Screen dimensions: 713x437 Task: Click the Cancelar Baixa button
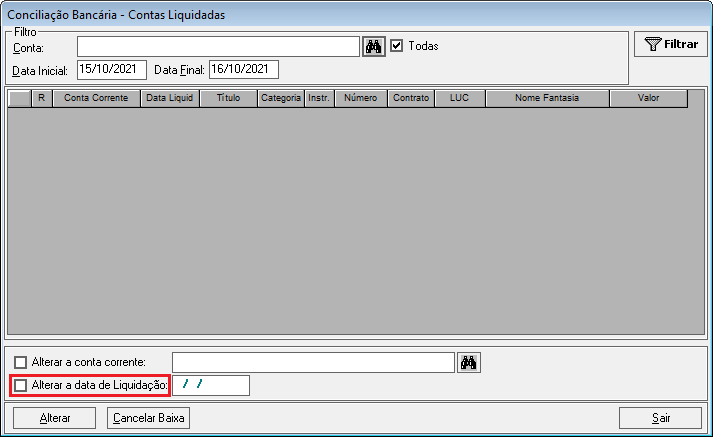[148, 418]
